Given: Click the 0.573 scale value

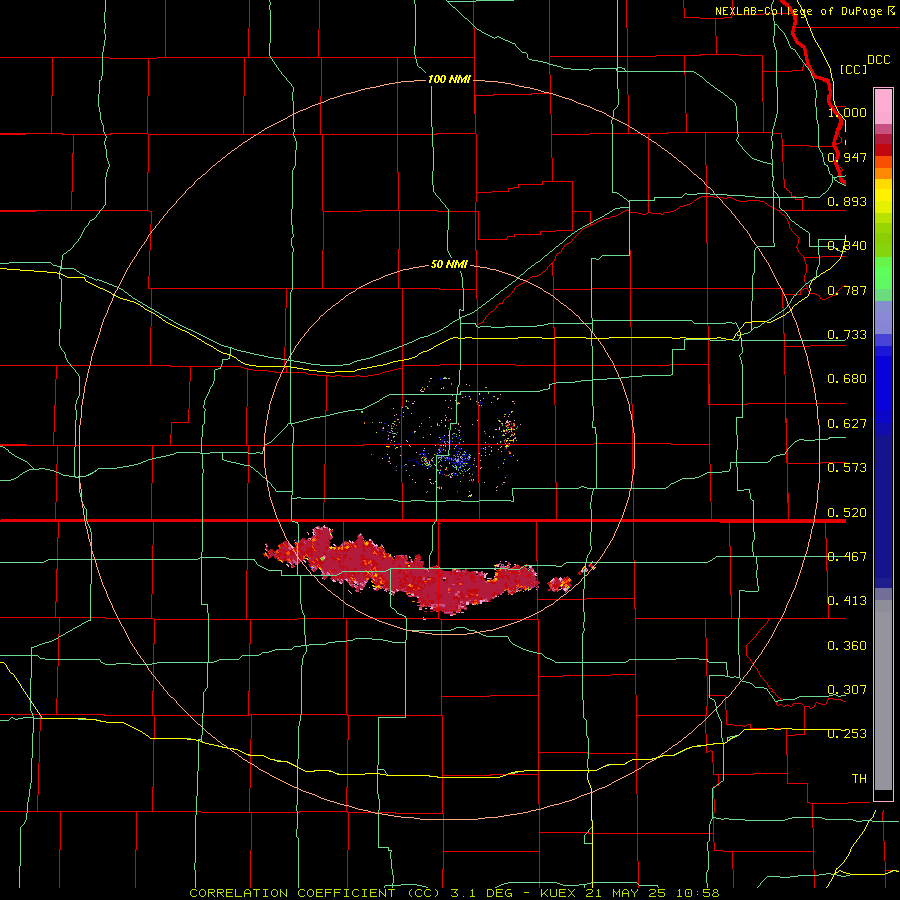Looking at the screenshot, I should [x=847, y=467].
